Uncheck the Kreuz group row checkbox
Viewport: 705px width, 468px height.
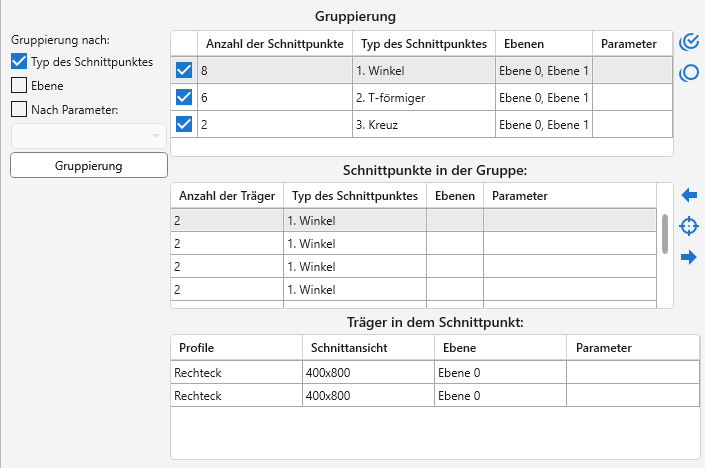184,124
